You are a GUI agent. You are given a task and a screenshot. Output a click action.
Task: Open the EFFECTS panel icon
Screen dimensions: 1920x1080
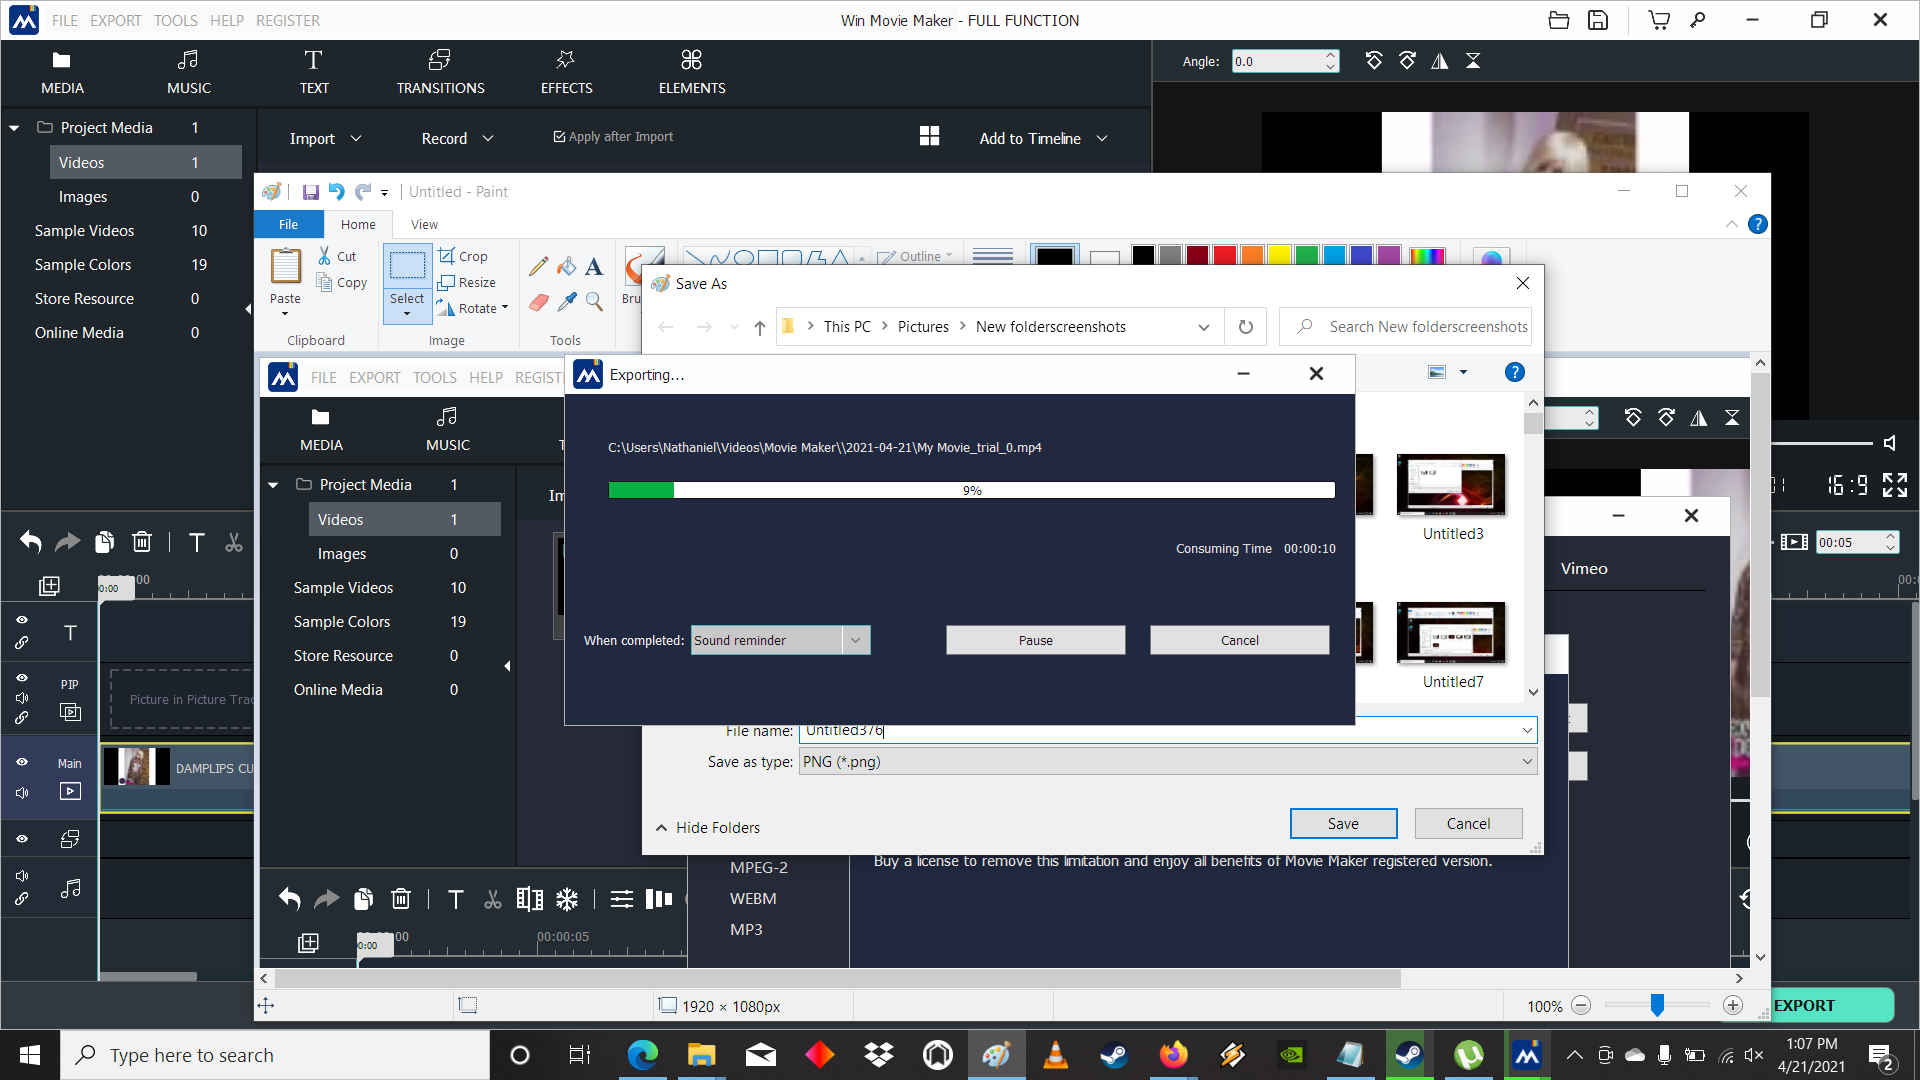[566, 60]
